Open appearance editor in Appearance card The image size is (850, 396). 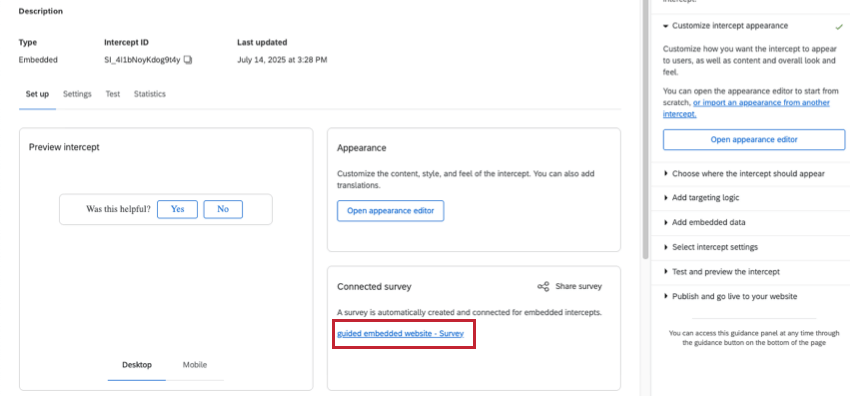[390, 211]
